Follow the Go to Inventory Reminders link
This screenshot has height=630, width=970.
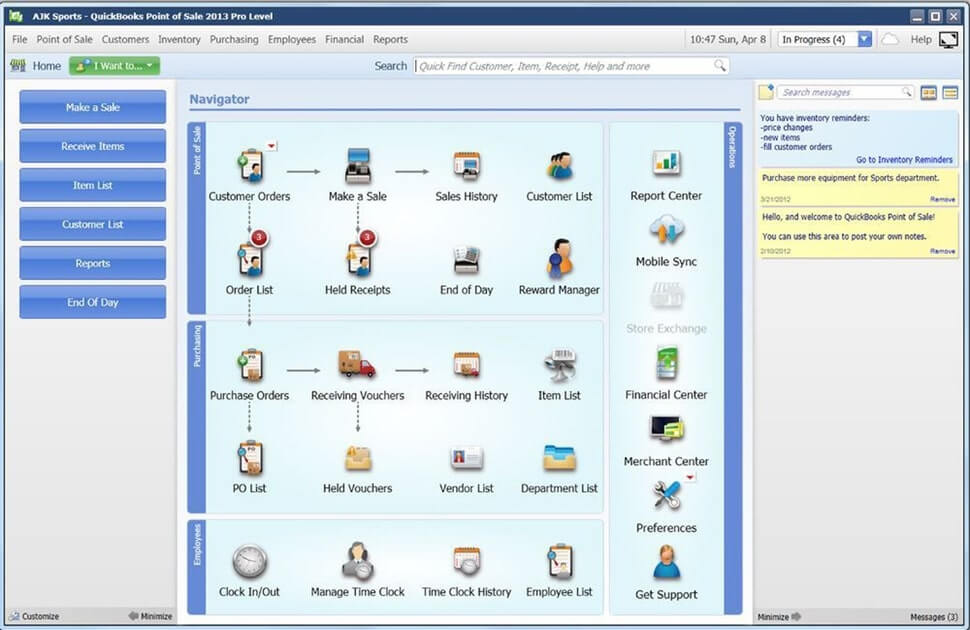point(904,160)
